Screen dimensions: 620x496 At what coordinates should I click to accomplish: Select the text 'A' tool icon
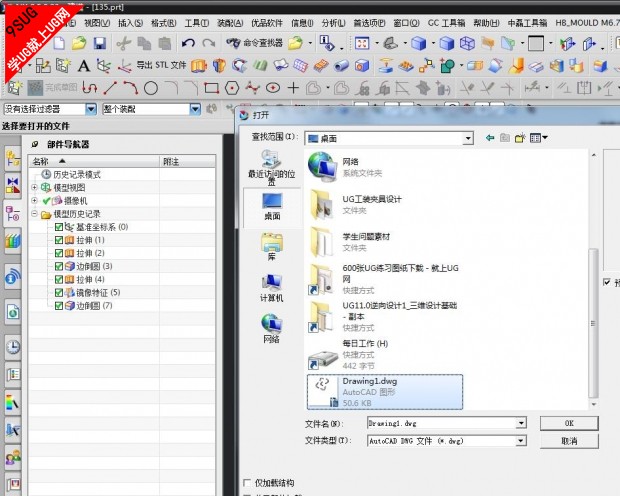[83, 66]
